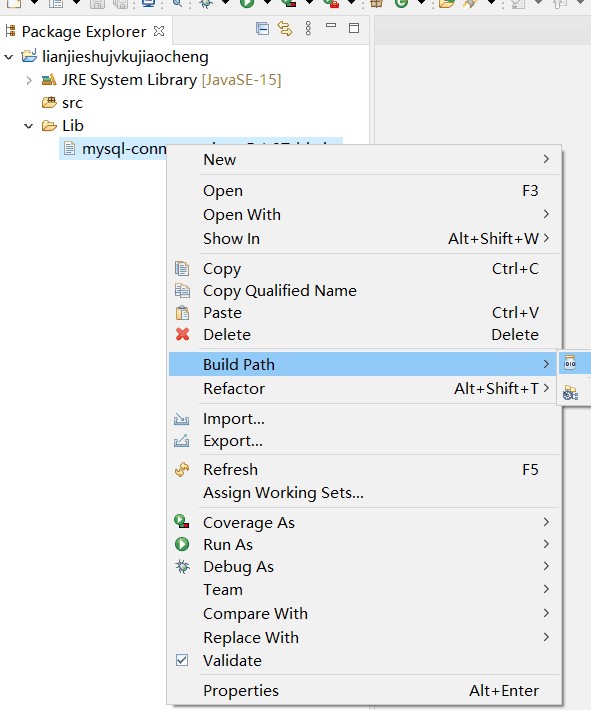Click Copy Qualified Name icon

click(x=182, y=290)
